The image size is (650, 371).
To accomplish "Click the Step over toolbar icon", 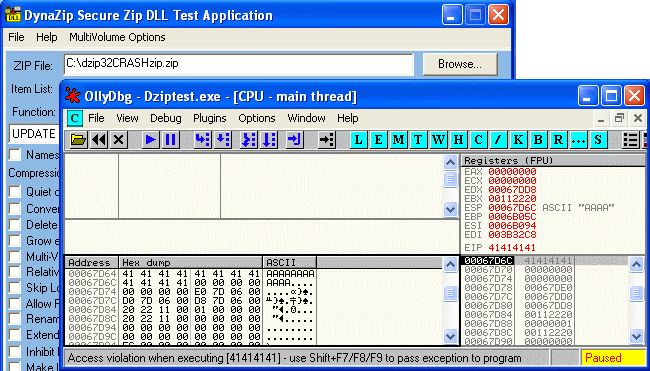I will coord(223,140).
